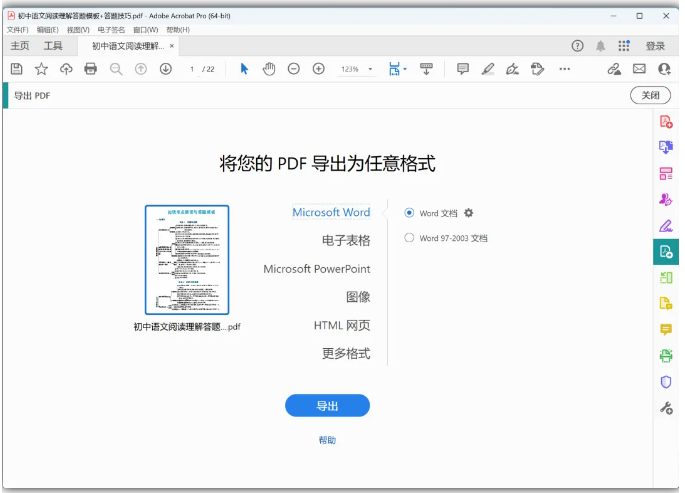685x493 pixels.
Task: Open Word export settings gear
Action: click(x=468, y=213)
